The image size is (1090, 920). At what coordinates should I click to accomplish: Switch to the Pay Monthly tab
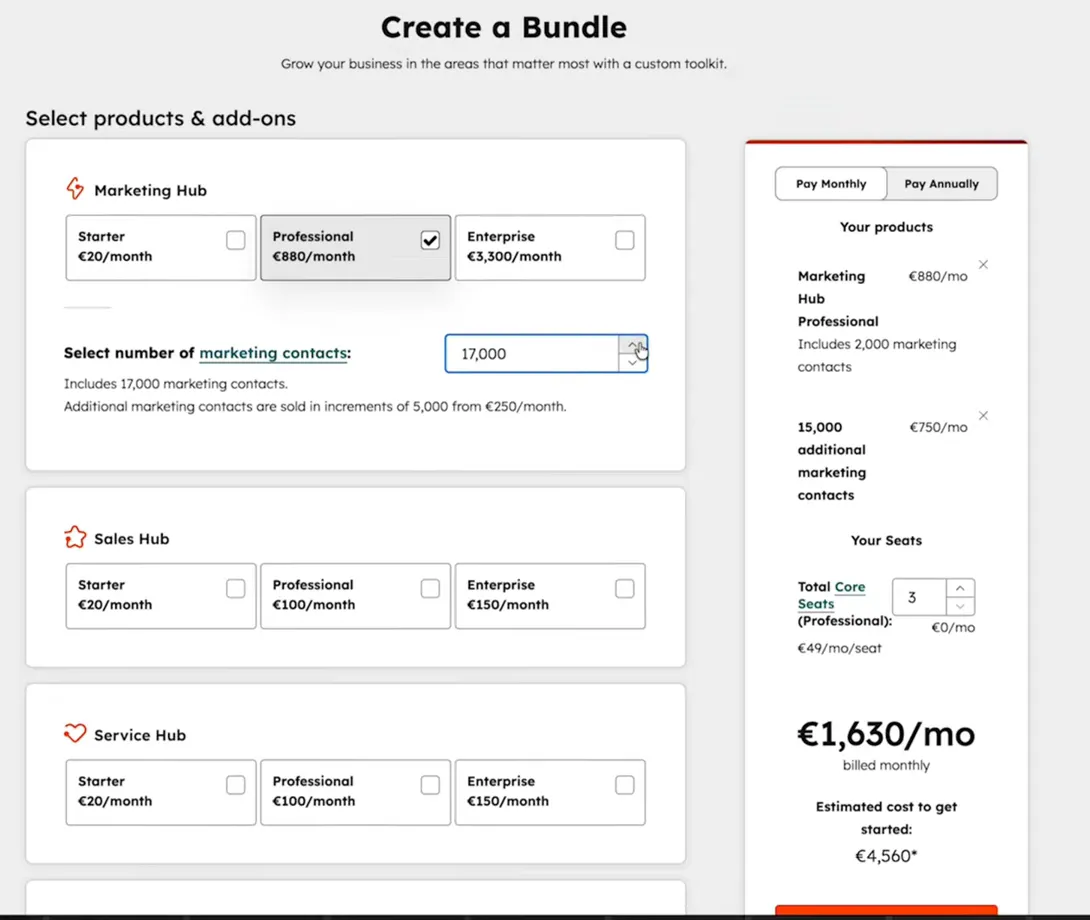coord(831,184)
